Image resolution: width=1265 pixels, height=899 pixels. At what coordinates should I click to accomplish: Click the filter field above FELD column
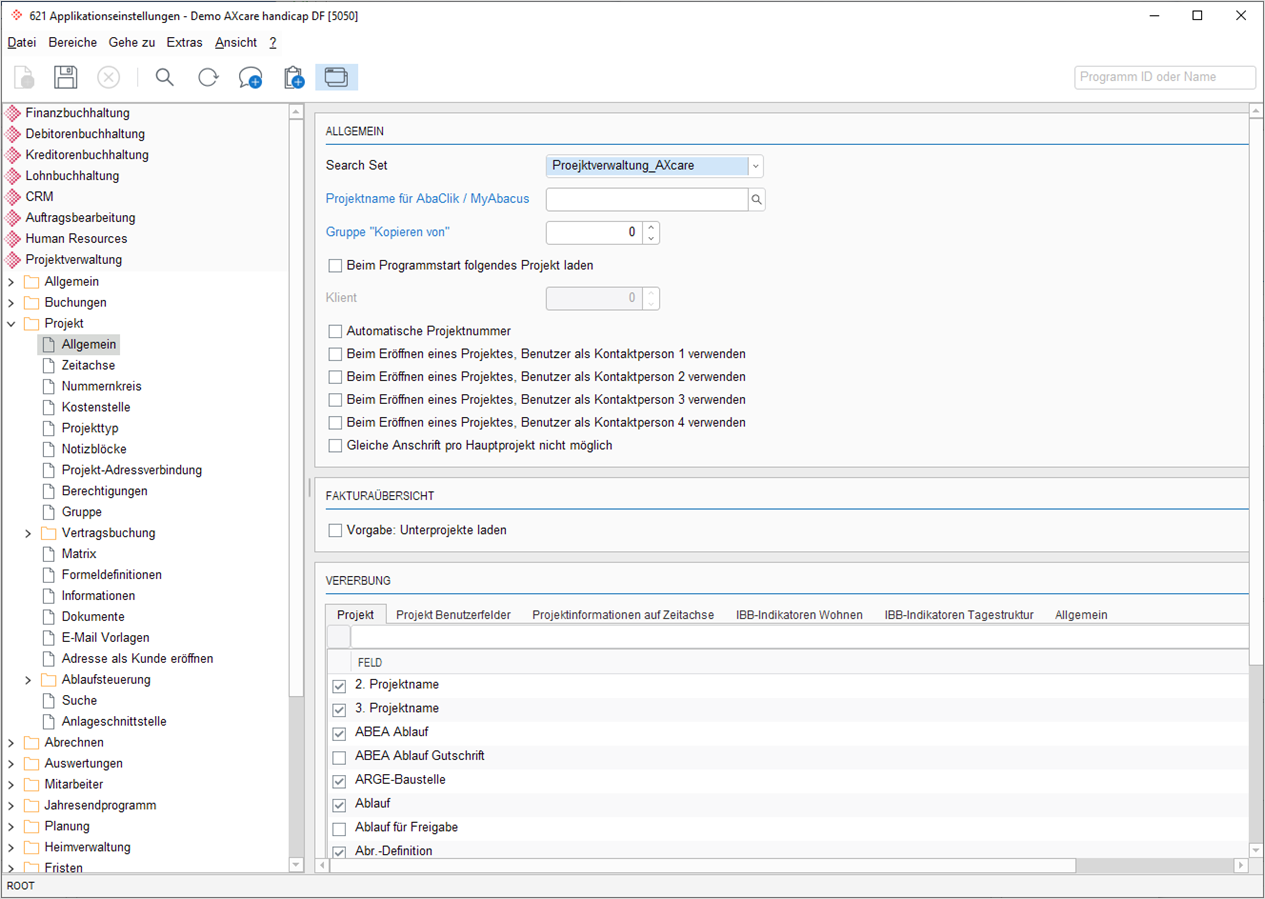click(798, 637)
